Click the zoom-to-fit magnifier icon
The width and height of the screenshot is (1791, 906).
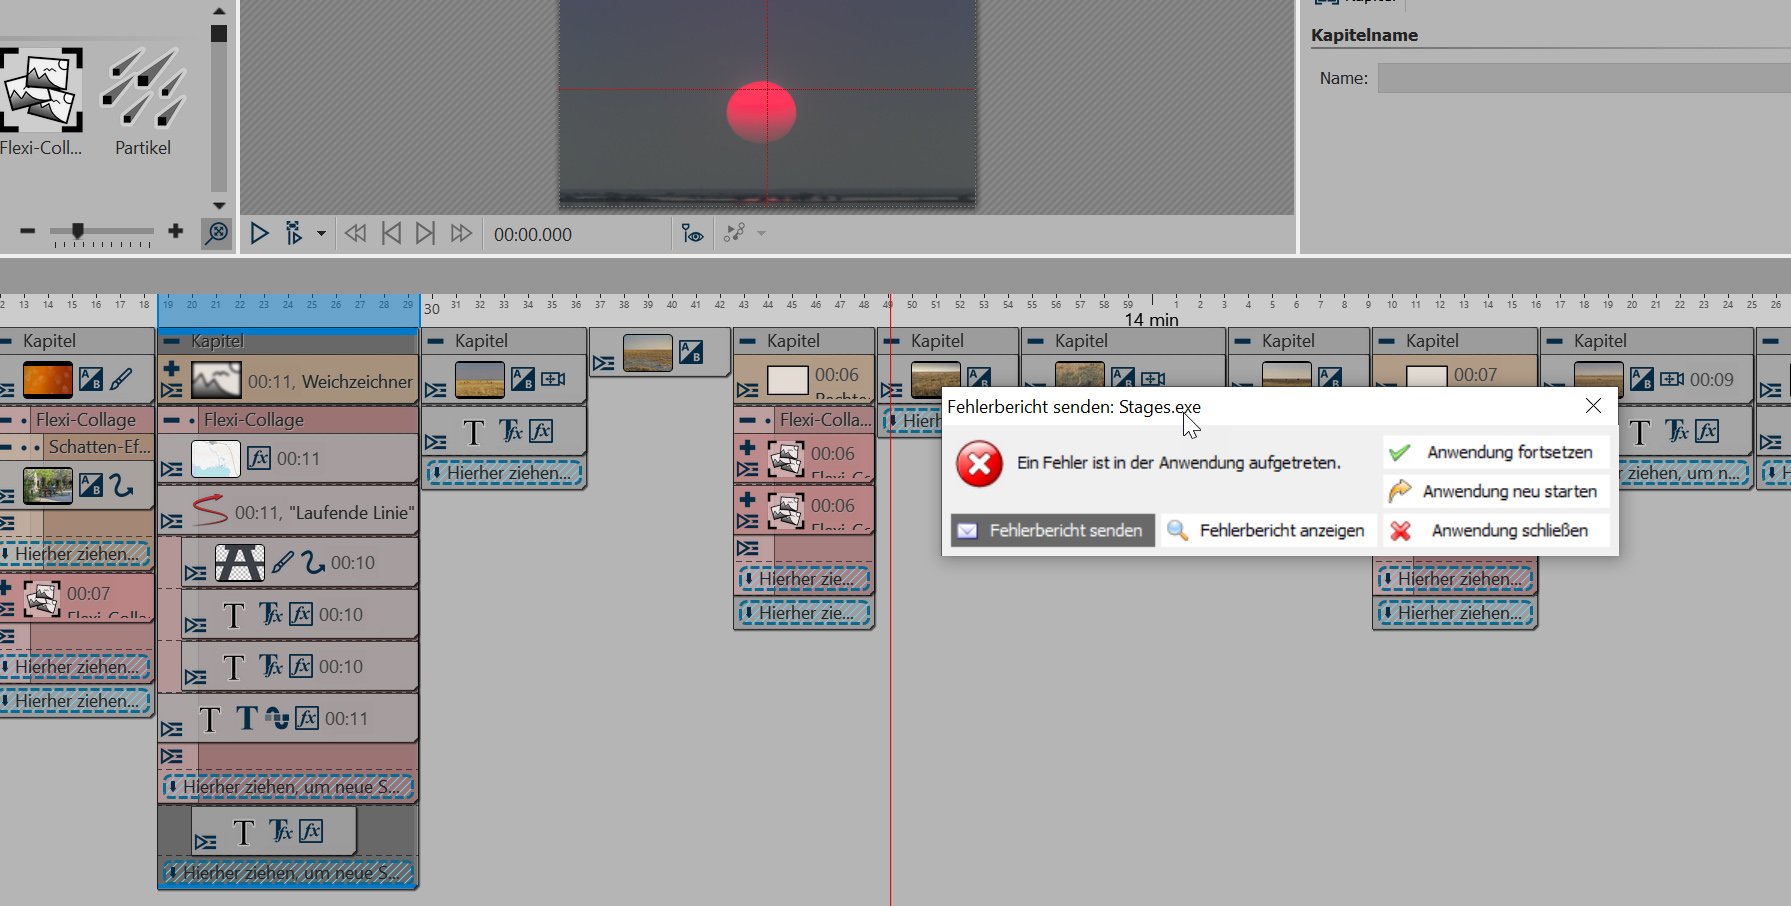click(x=216, y=233)
